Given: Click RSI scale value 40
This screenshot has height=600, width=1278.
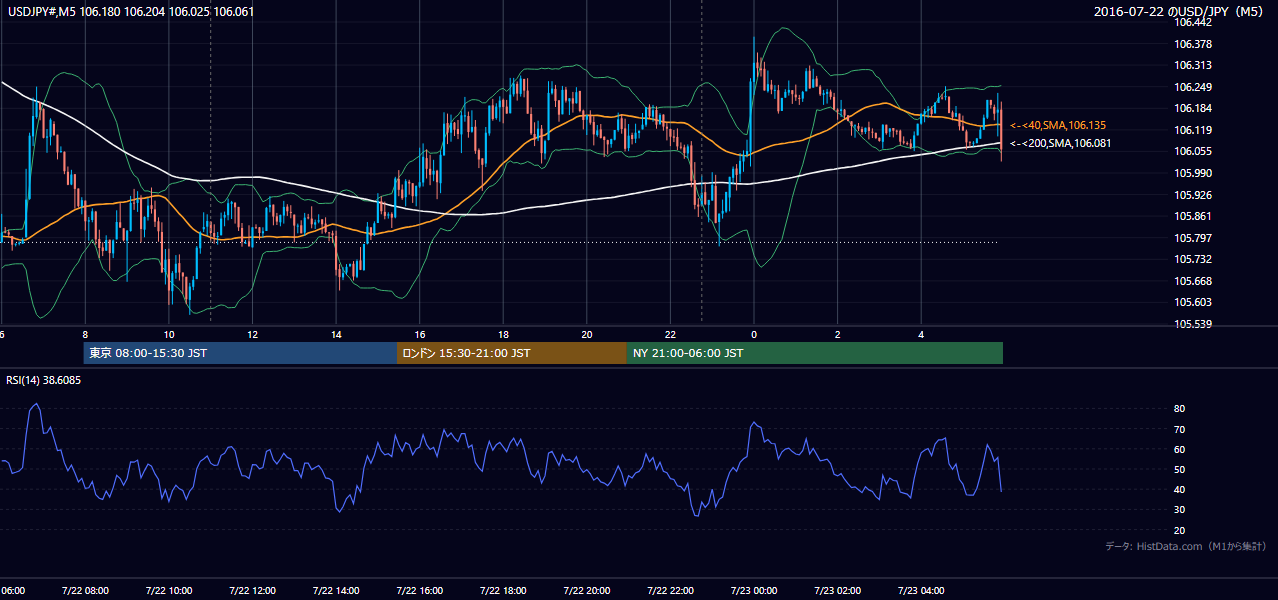Looking at the screenshot, I should point(1180,490).
